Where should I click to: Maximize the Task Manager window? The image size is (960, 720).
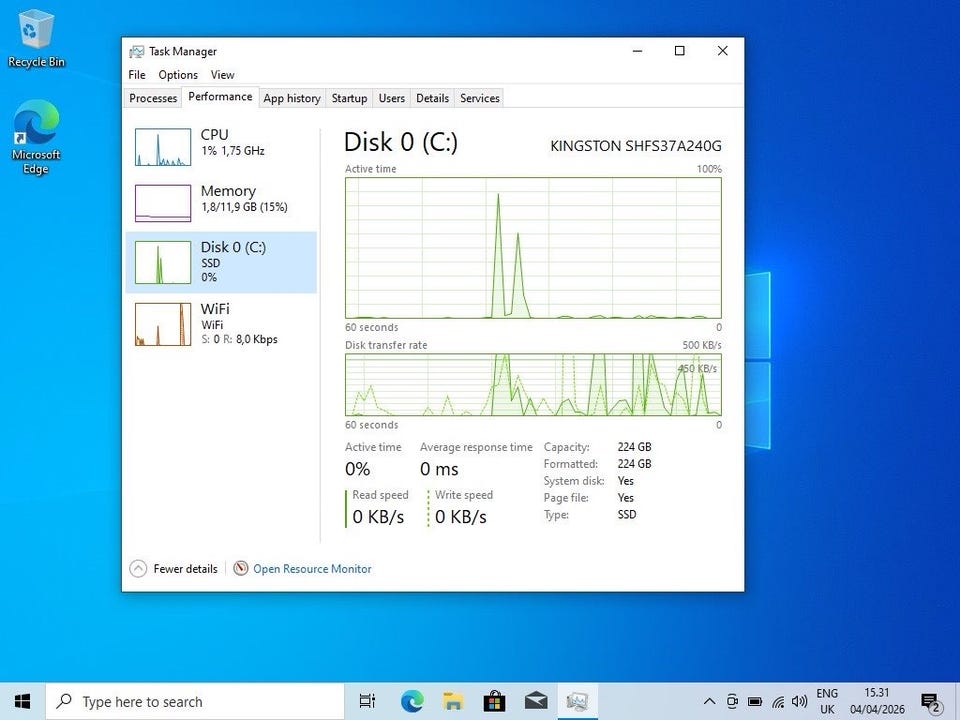click(680, 51)
